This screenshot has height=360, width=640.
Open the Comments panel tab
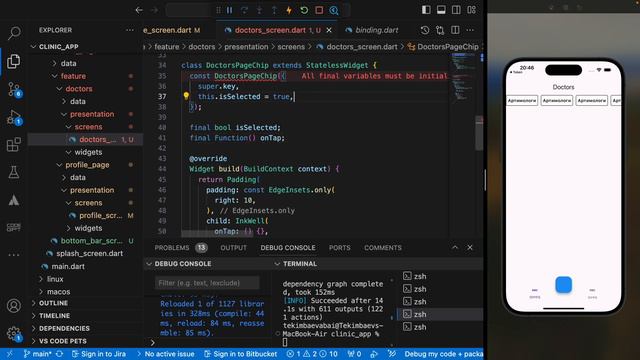[383, 248]
